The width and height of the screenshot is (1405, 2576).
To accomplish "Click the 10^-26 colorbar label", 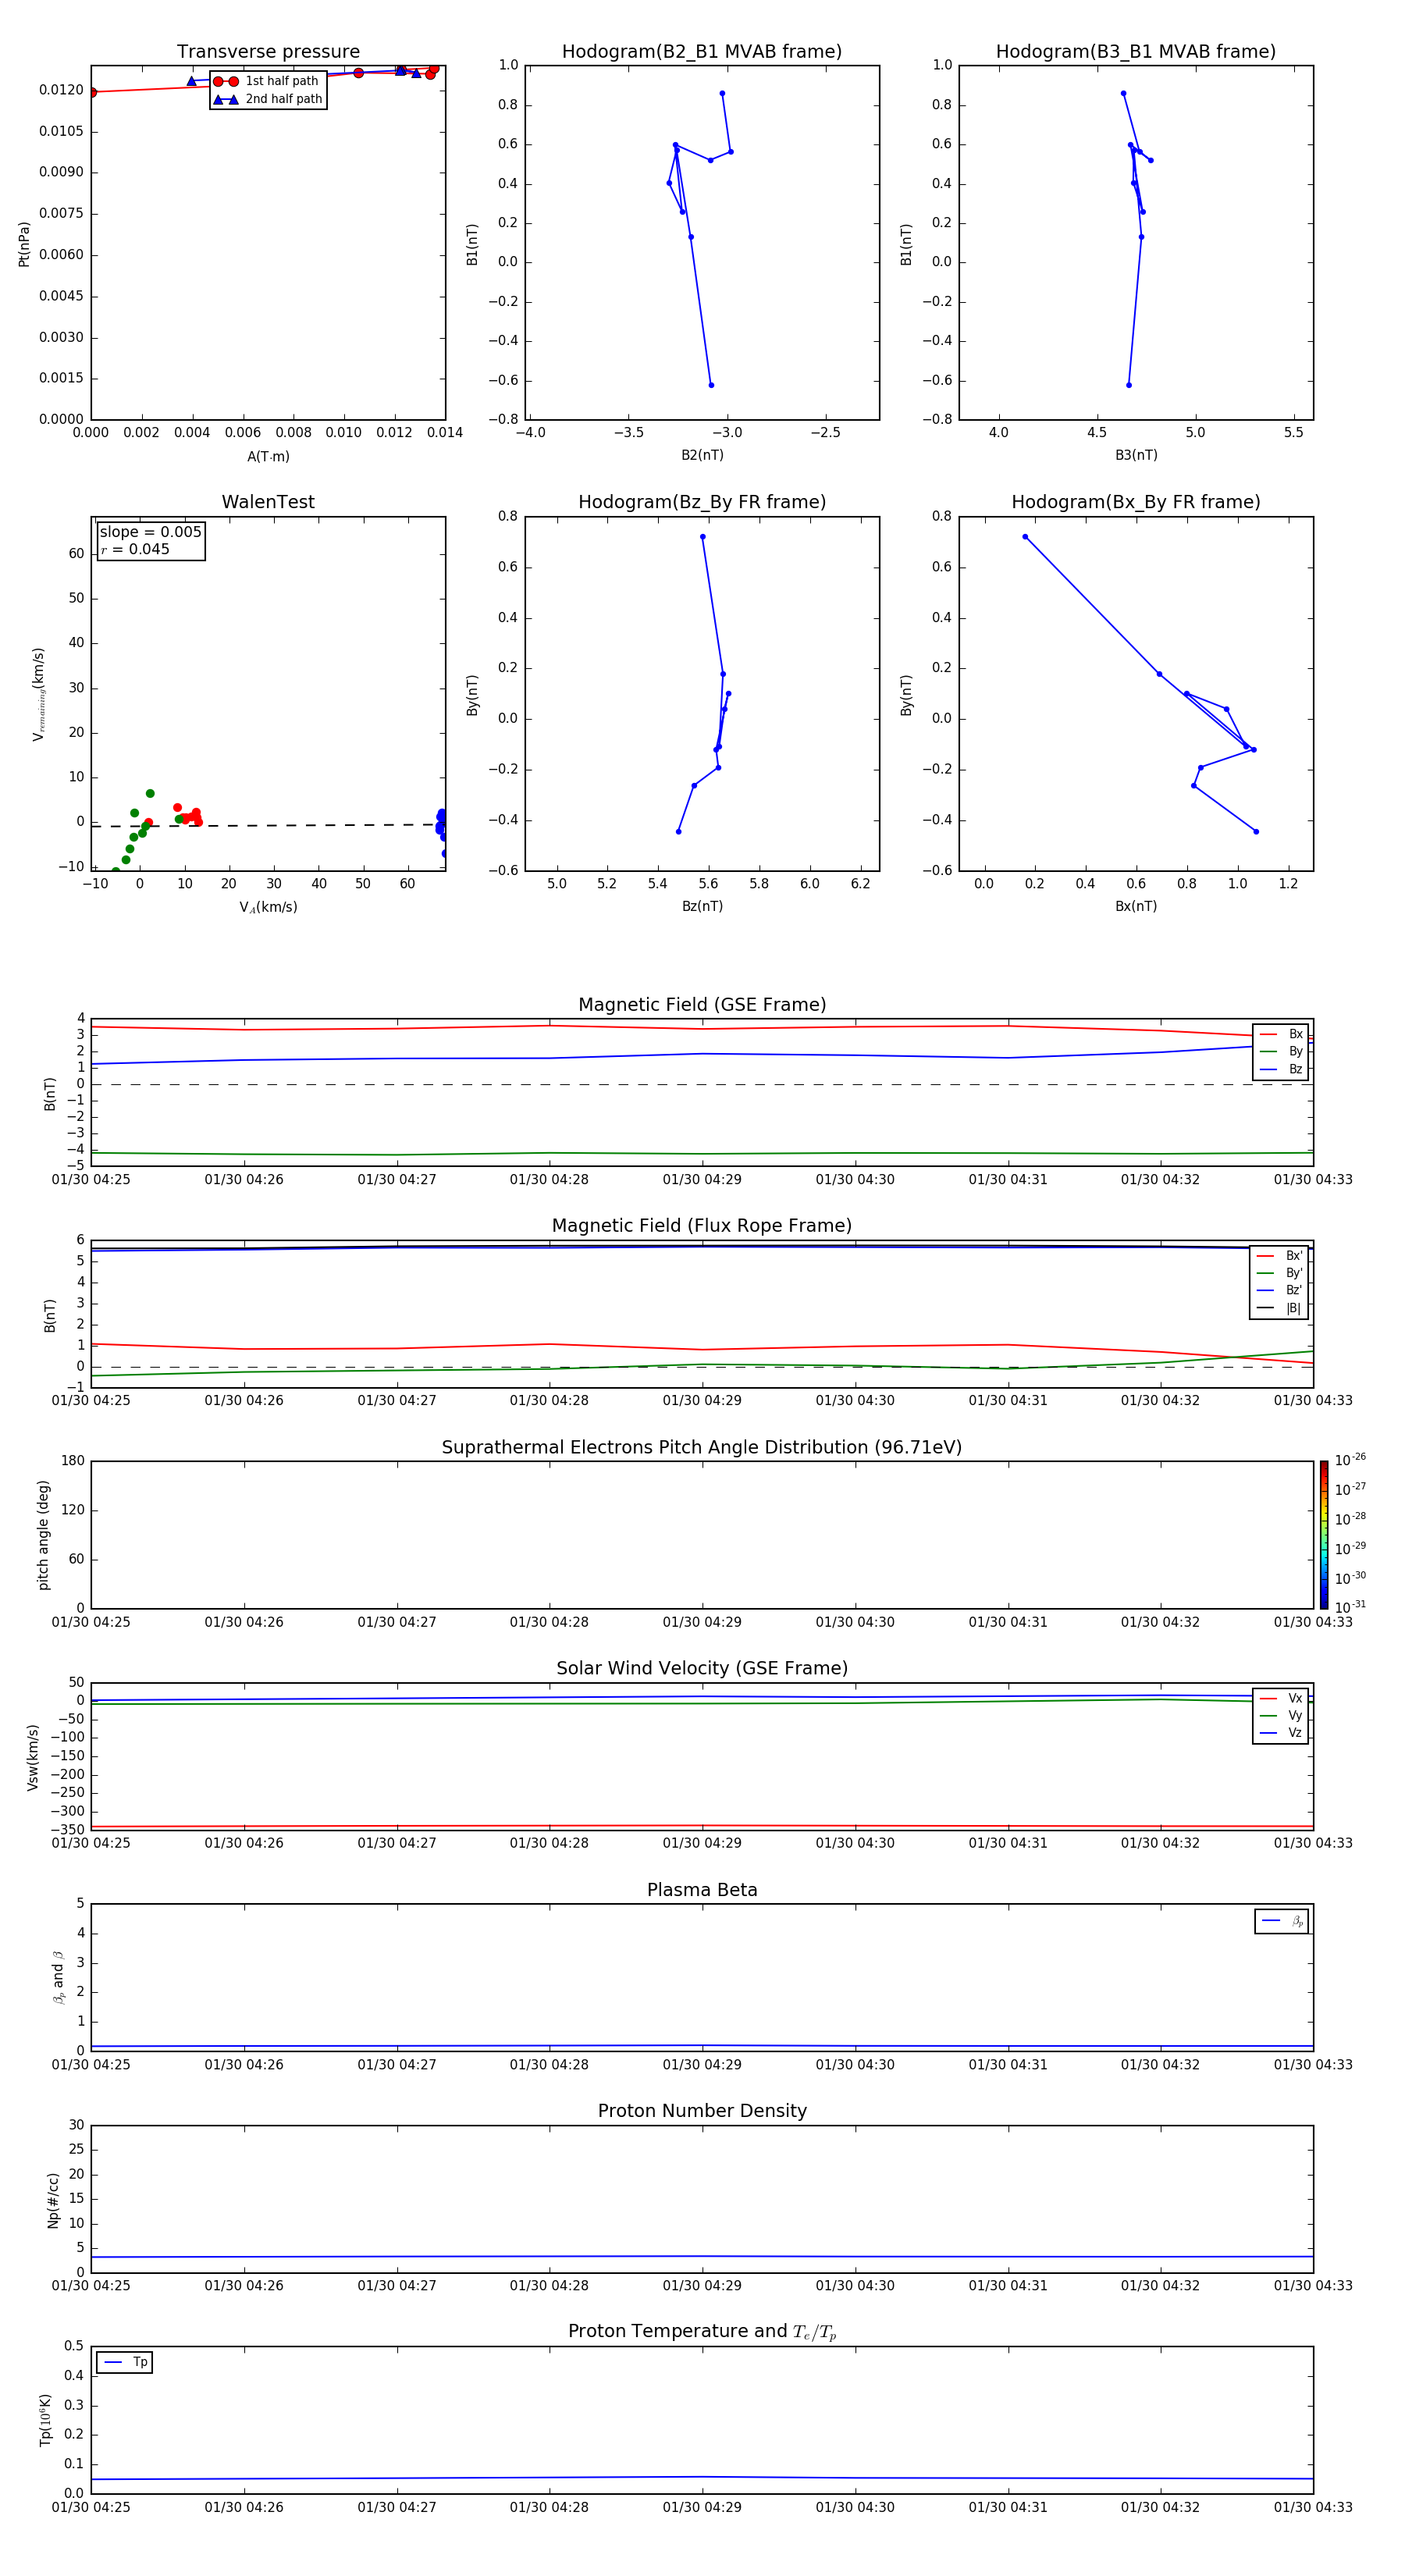I will click(1350, 1459).
